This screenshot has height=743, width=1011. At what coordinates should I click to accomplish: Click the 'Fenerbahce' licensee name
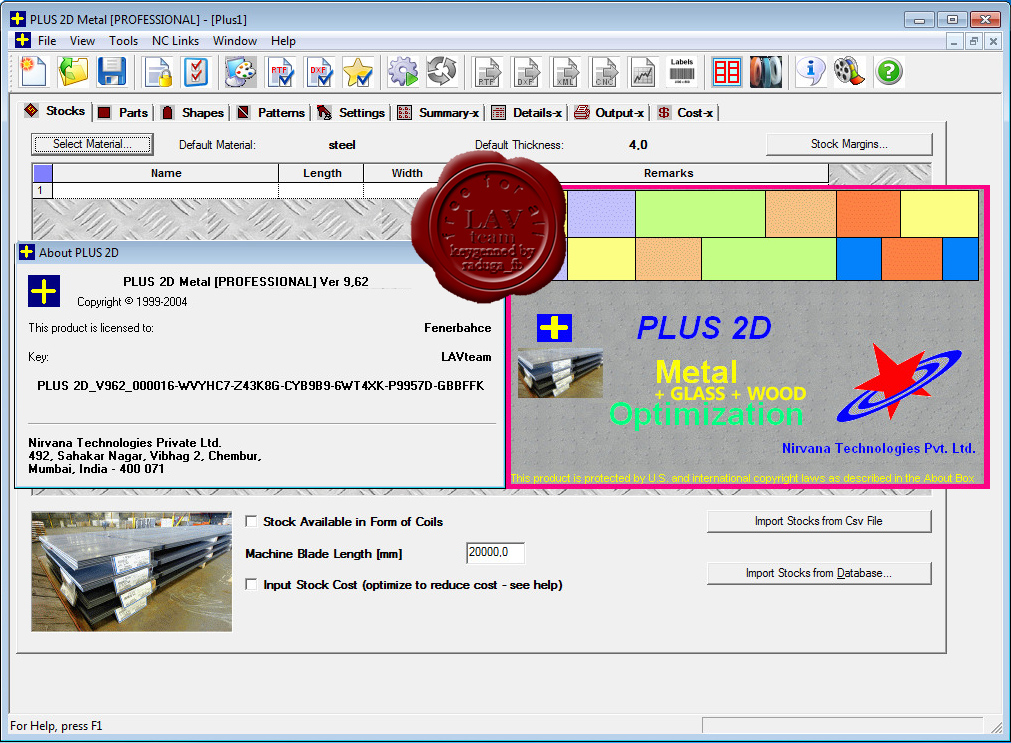click(x=458, y=328)
